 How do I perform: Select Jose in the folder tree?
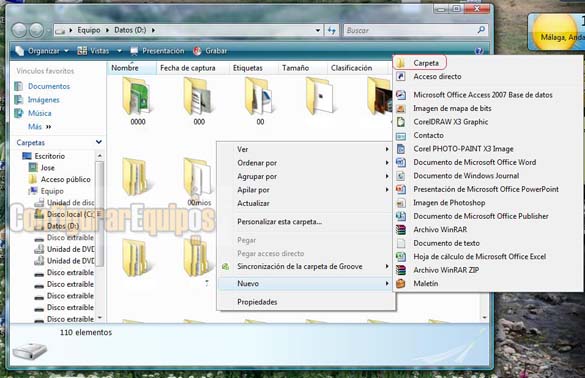pyautogui.click(x=47, y=168)
